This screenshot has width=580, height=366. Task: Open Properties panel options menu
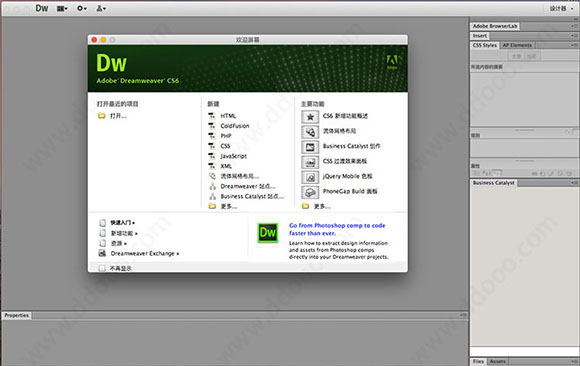(x=463, y=315)
